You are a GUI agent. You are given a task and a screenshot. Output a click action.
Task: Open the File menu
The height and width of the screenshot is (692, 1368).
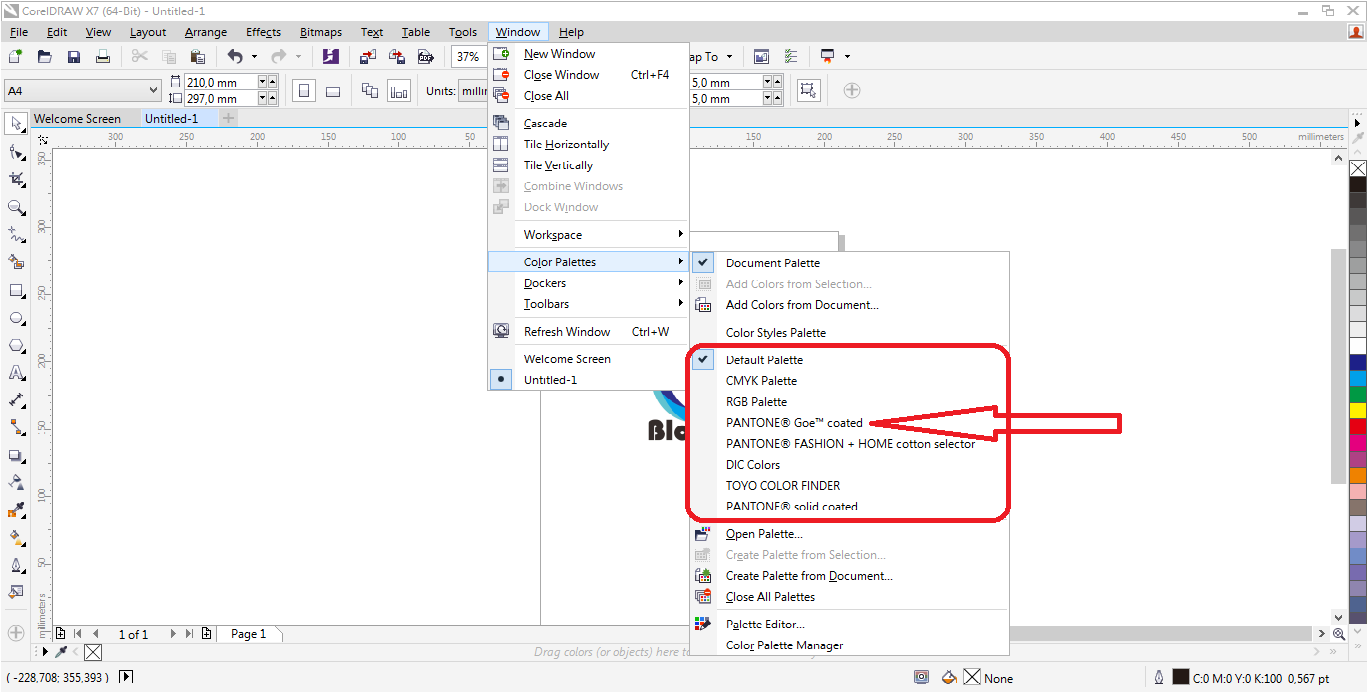[x=19, y=32]
